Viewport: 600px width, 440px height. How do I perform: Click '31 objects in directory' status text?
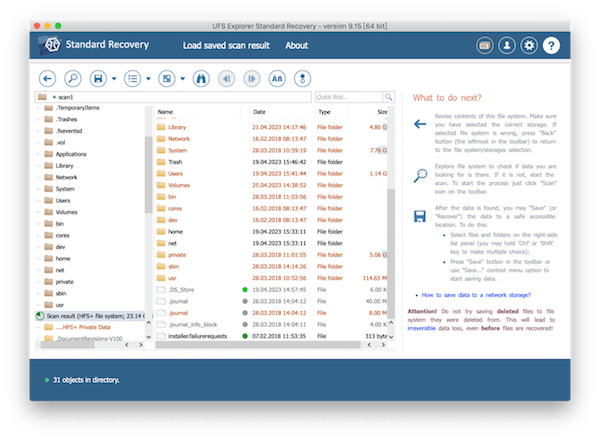tap(86, 380)
